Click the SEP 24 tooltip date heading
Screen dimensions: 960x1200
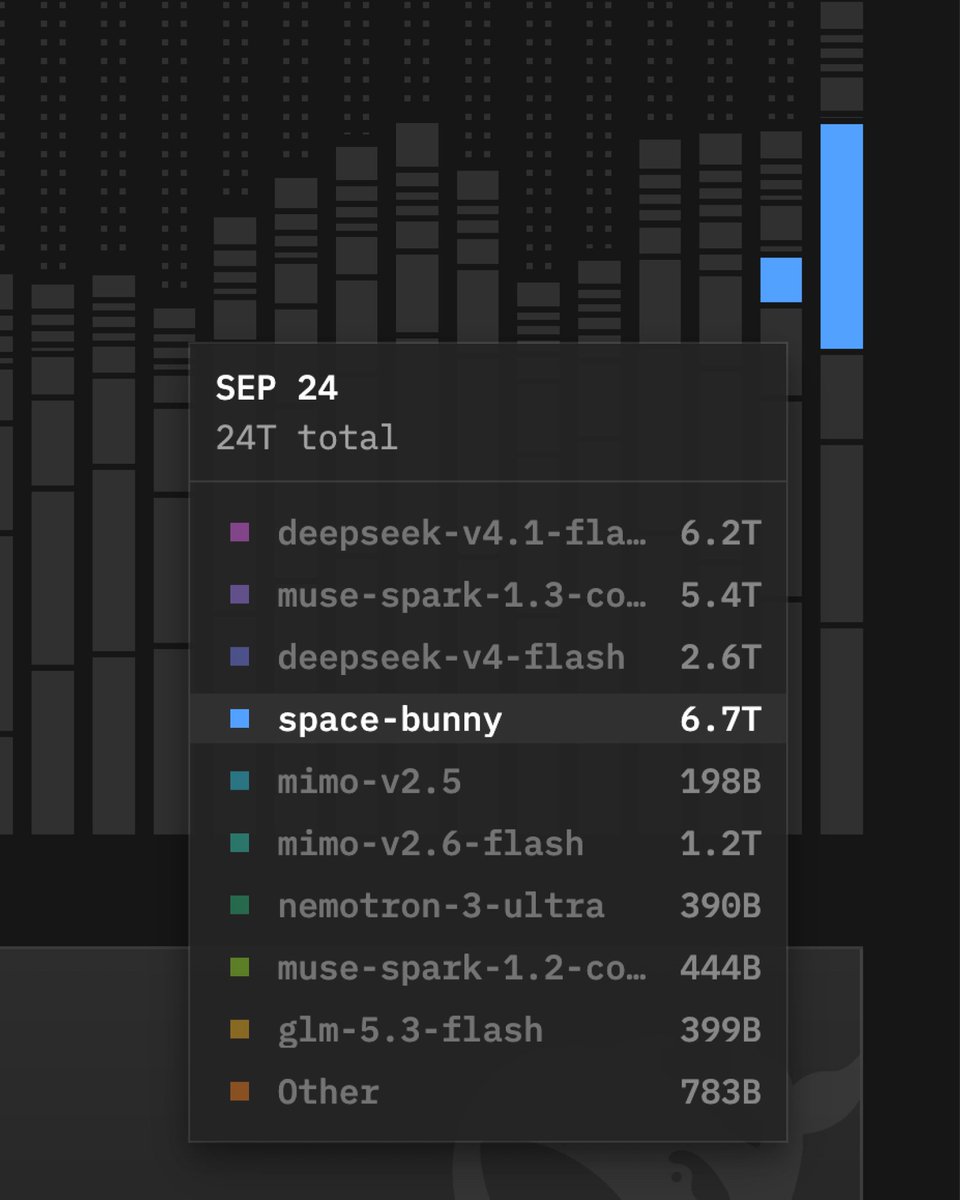277,388
